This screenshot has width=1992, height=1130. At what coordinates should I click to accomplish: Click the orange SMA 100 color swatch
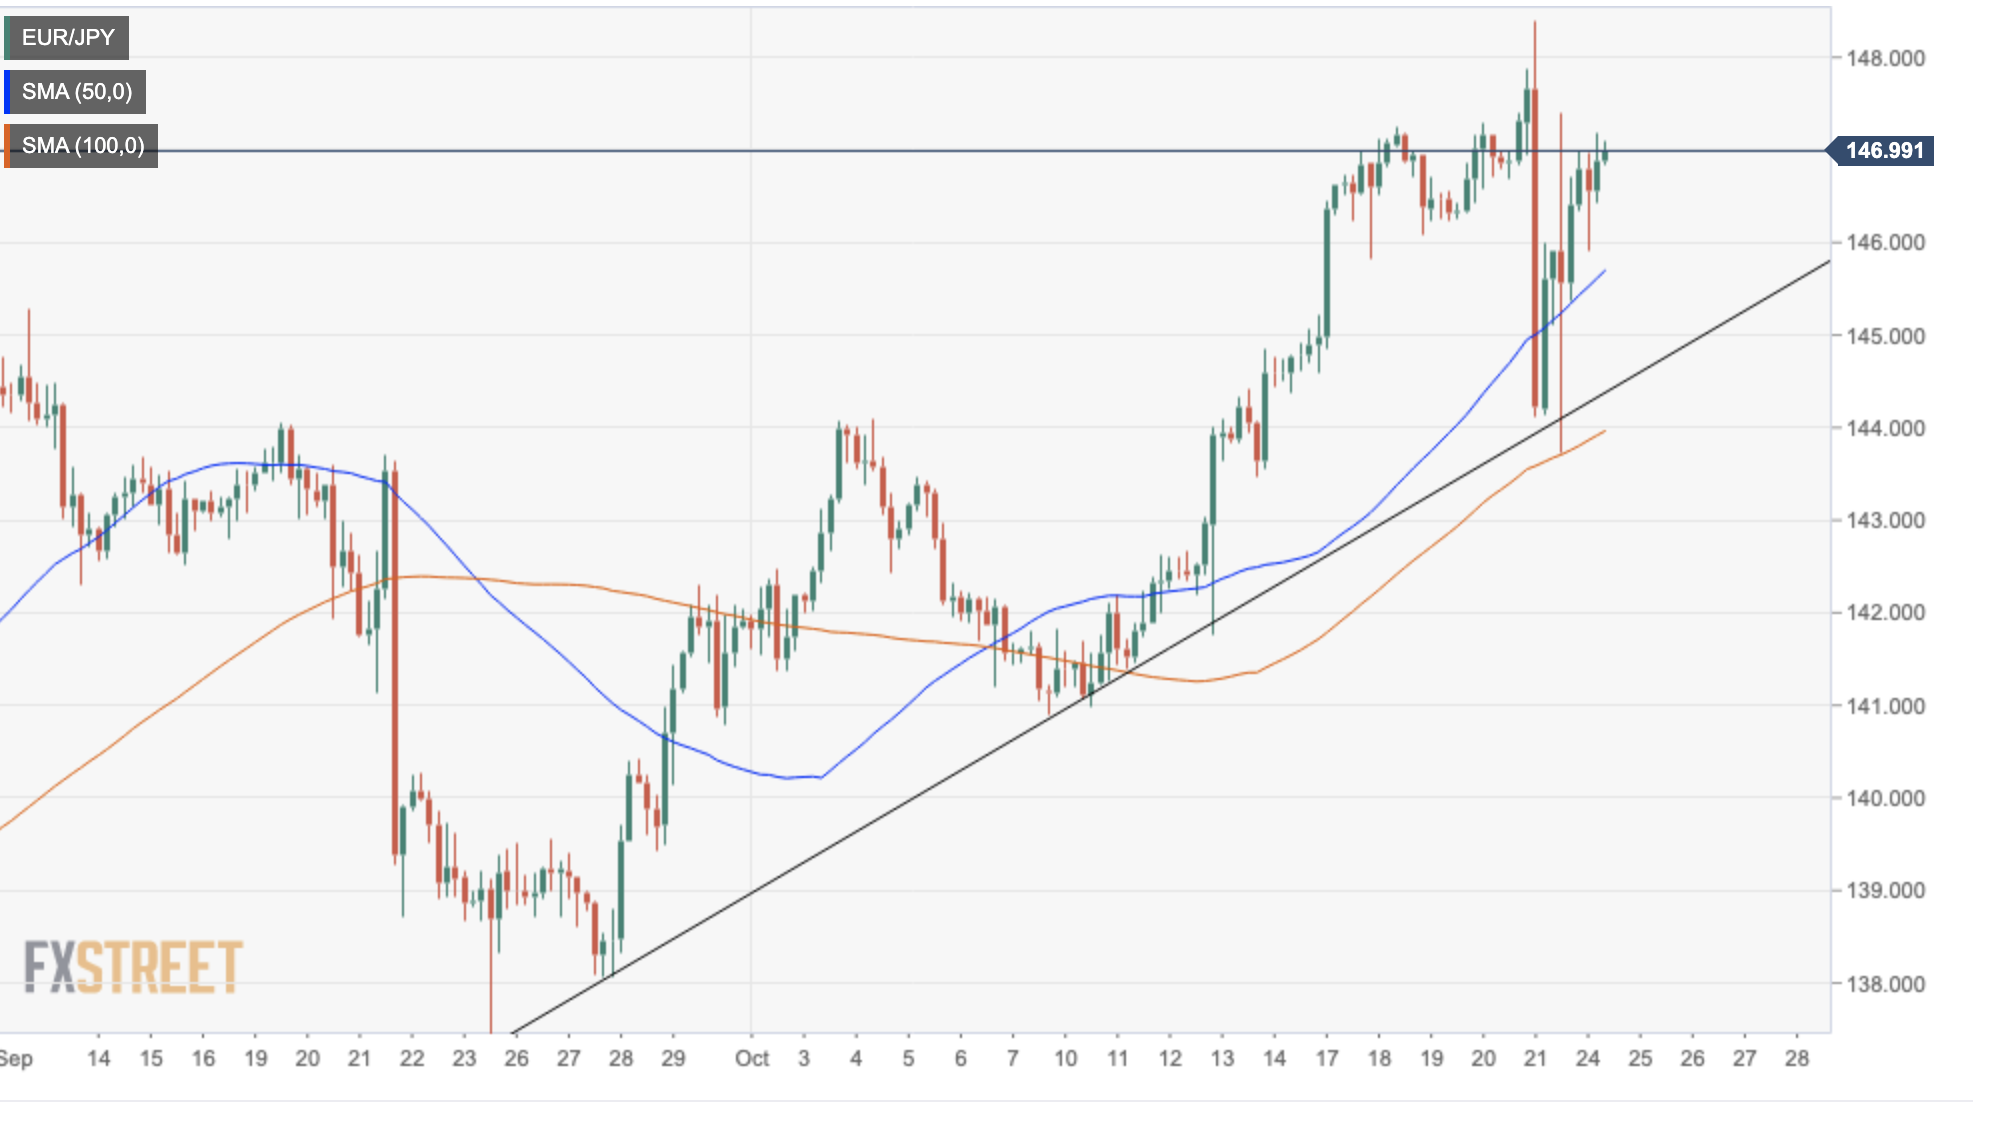coord(7,146)
